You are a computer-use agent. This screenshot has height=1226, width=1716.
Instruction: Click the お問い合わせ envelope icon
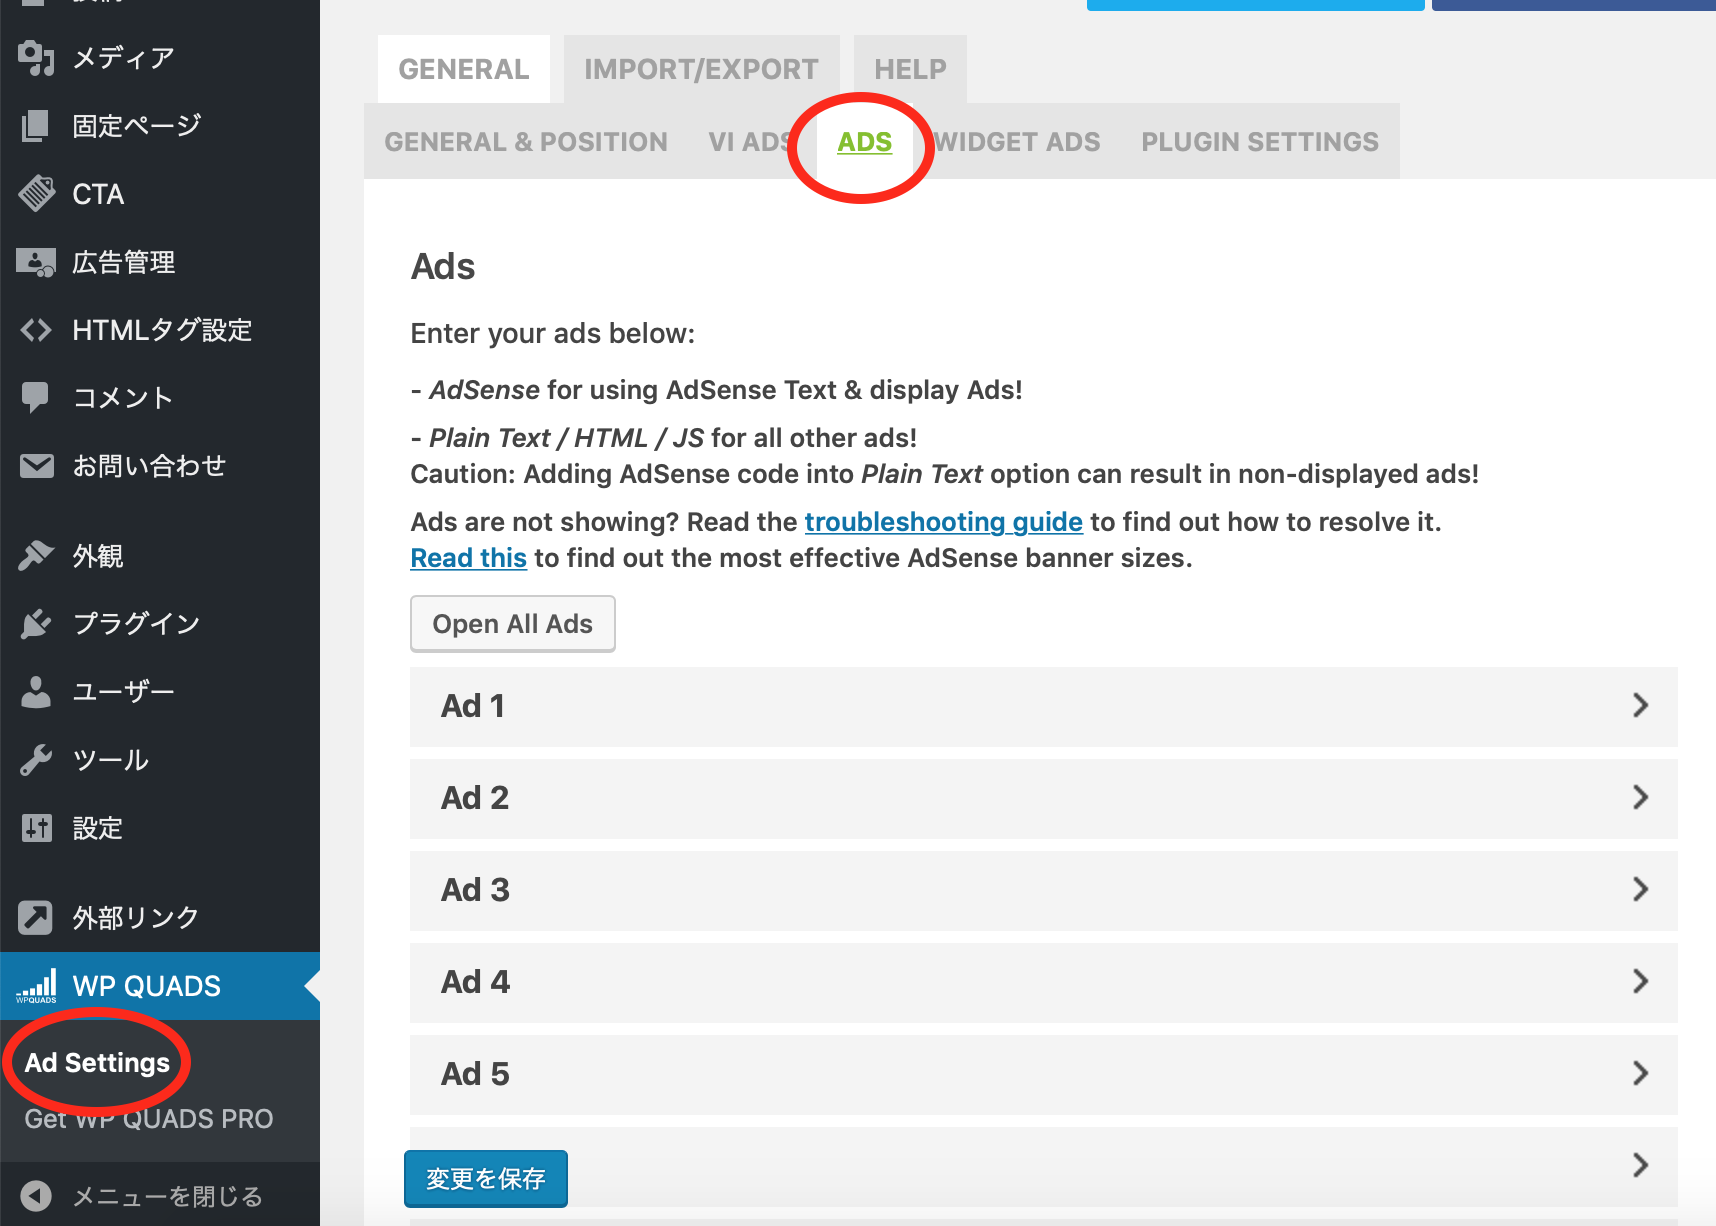(36, 466)
